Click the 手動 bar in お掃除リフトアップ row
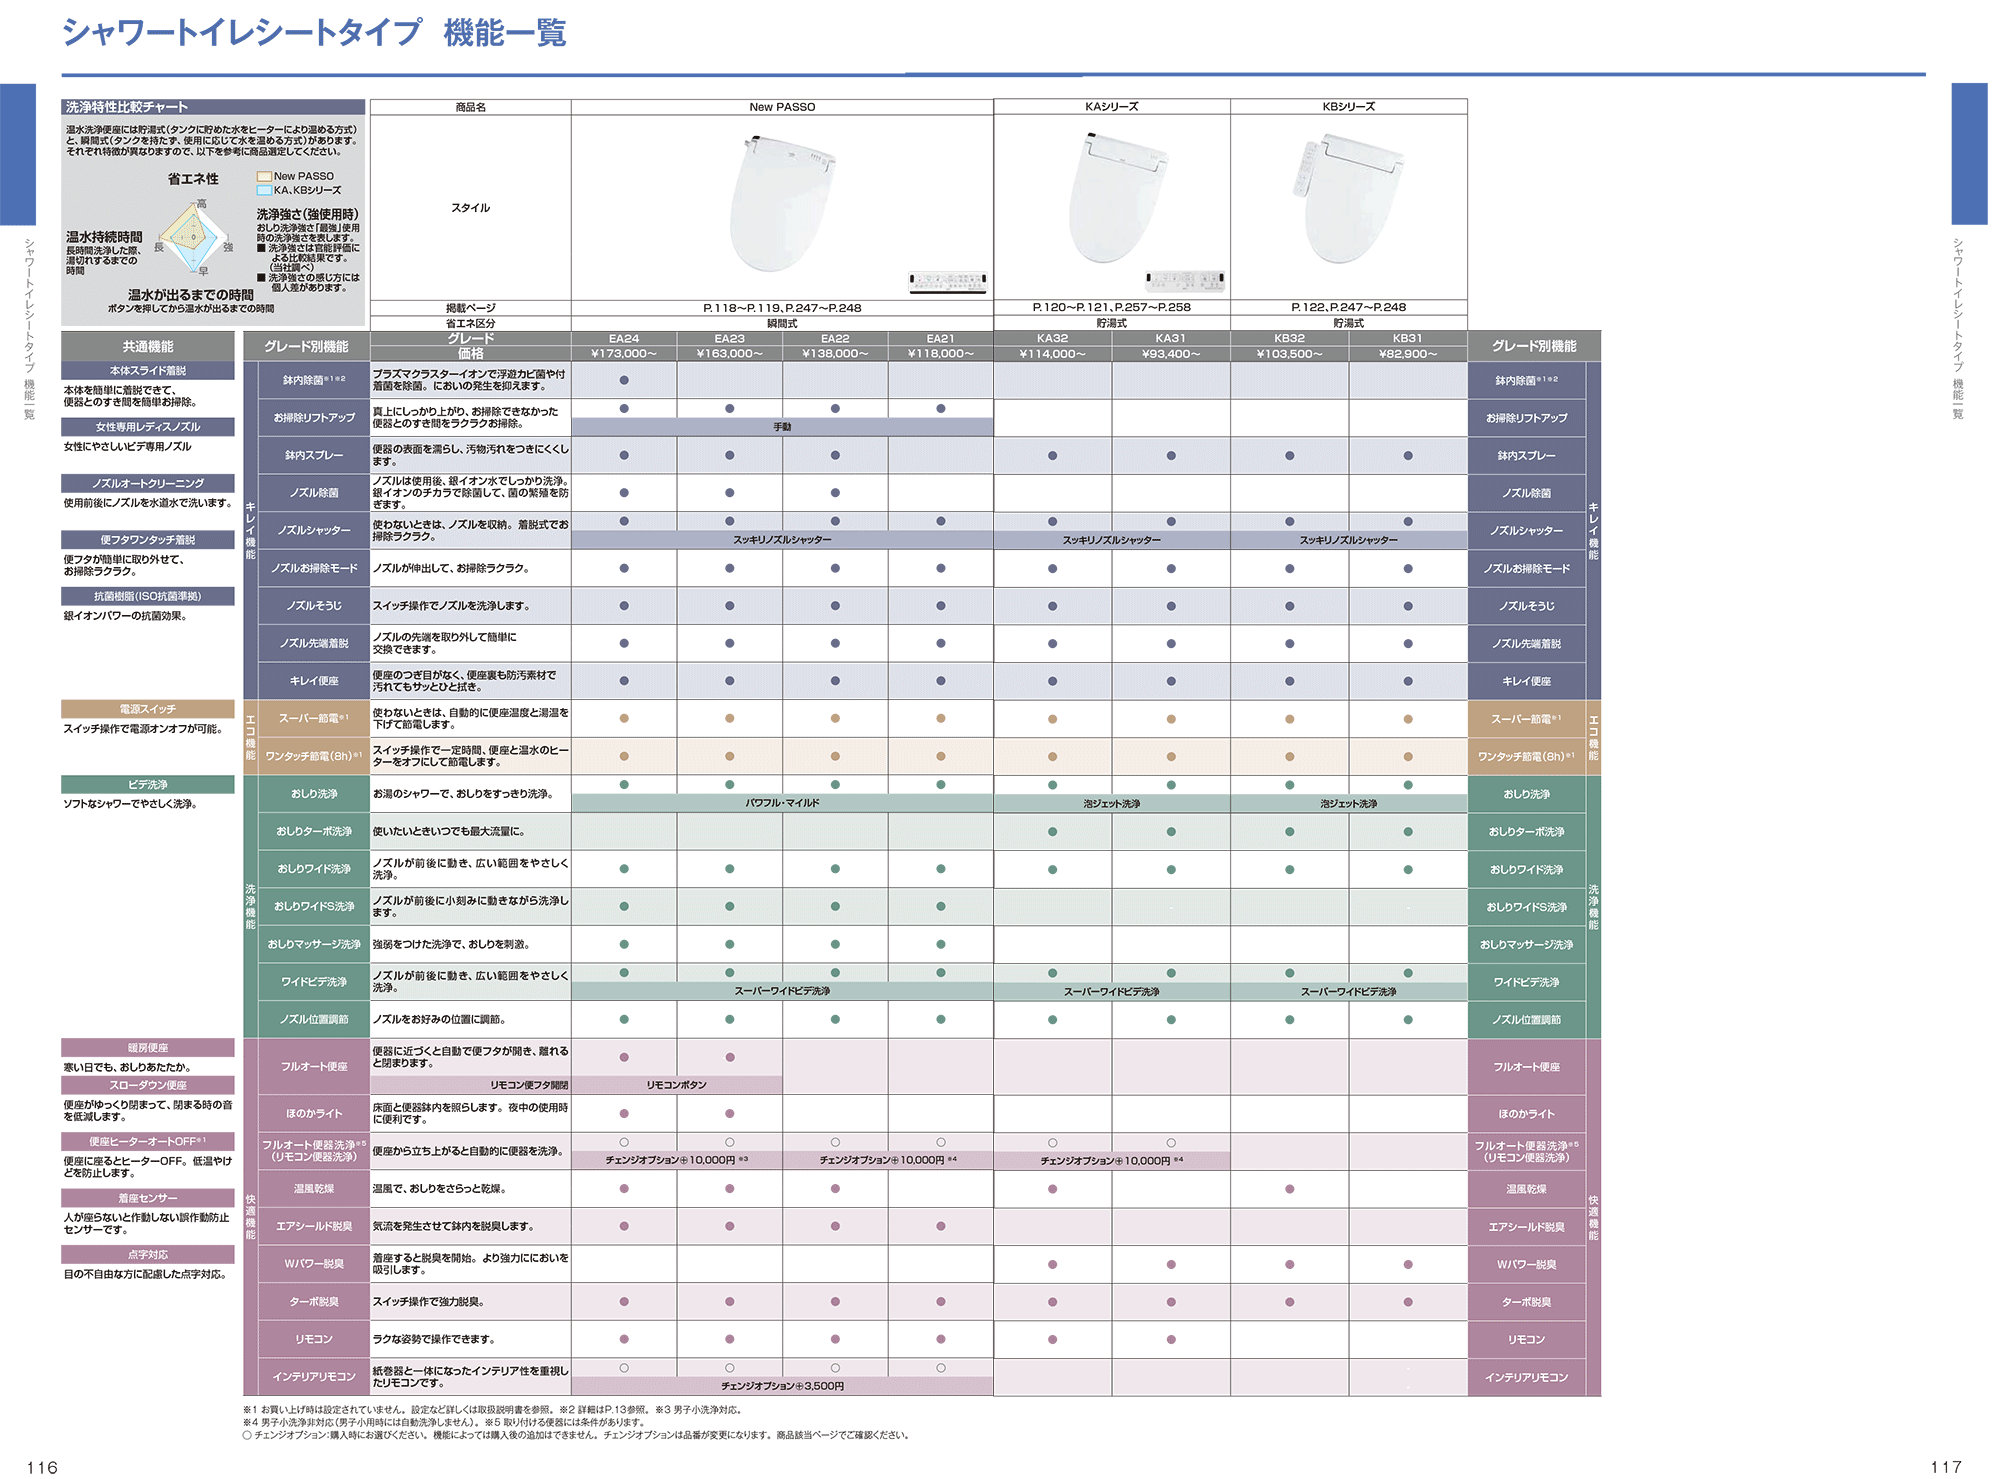This screenshot has width=2000, height=1479. click(782, 427)
